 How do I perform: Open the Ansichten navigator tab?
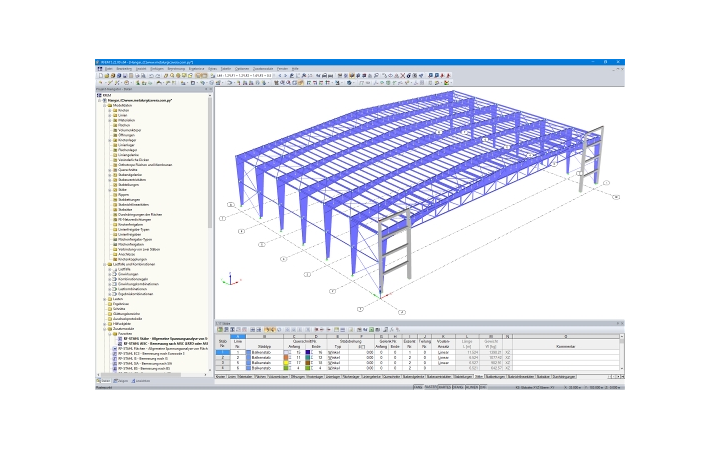pos(141,381)
